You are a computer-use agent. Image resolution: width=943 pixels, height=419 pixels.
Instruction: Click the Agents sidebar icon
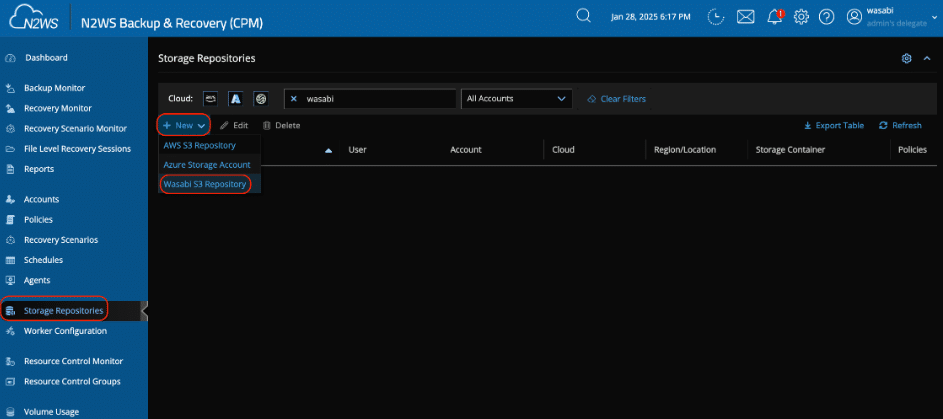[x=10, y=280]
